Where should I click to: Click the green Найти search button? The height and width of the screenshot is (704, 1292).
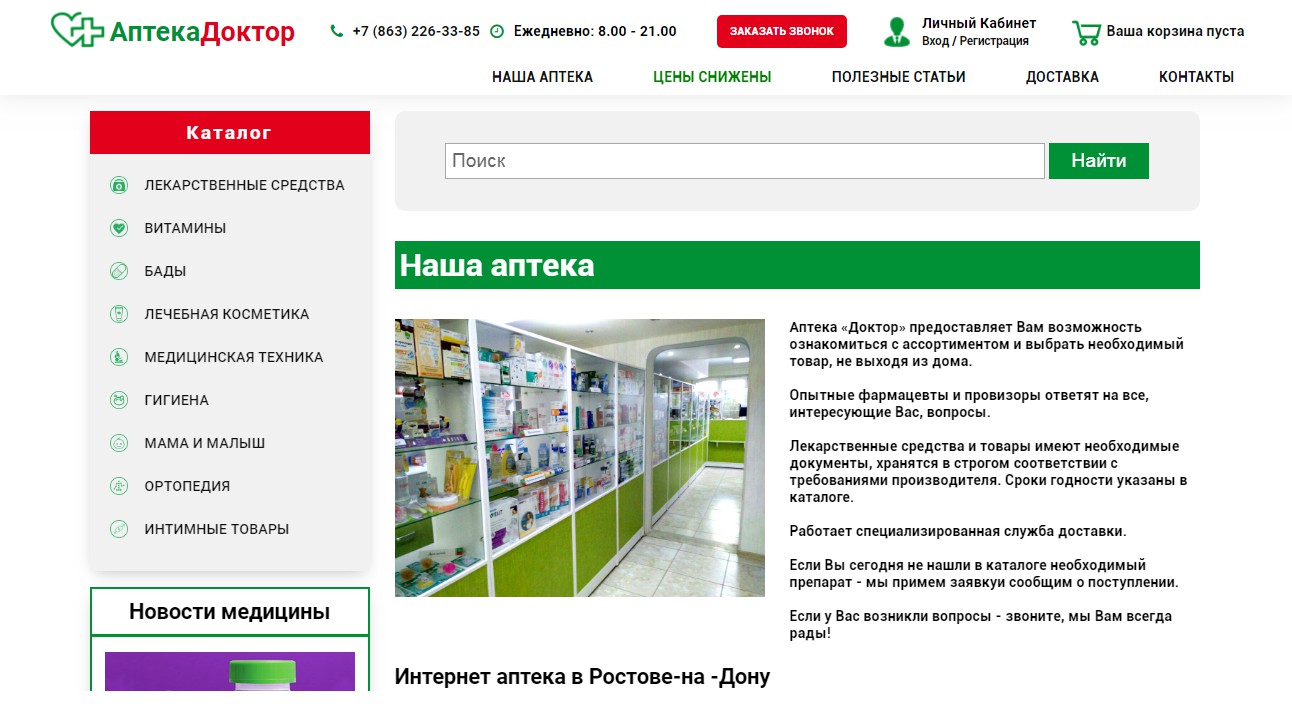tap(1099, 161)
